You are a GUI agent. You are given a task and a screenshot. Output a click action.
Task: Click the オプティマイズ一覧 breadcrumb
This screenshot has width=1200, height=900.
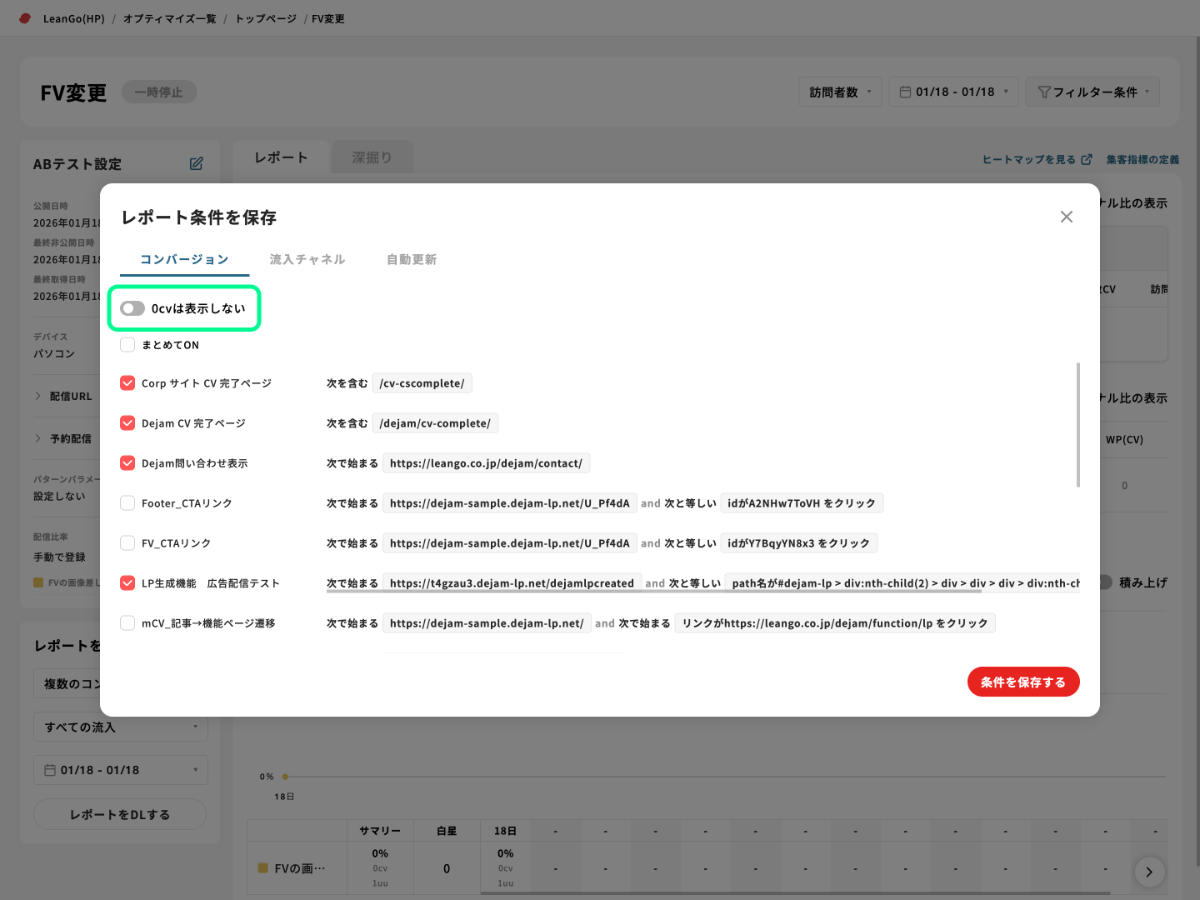169,19
